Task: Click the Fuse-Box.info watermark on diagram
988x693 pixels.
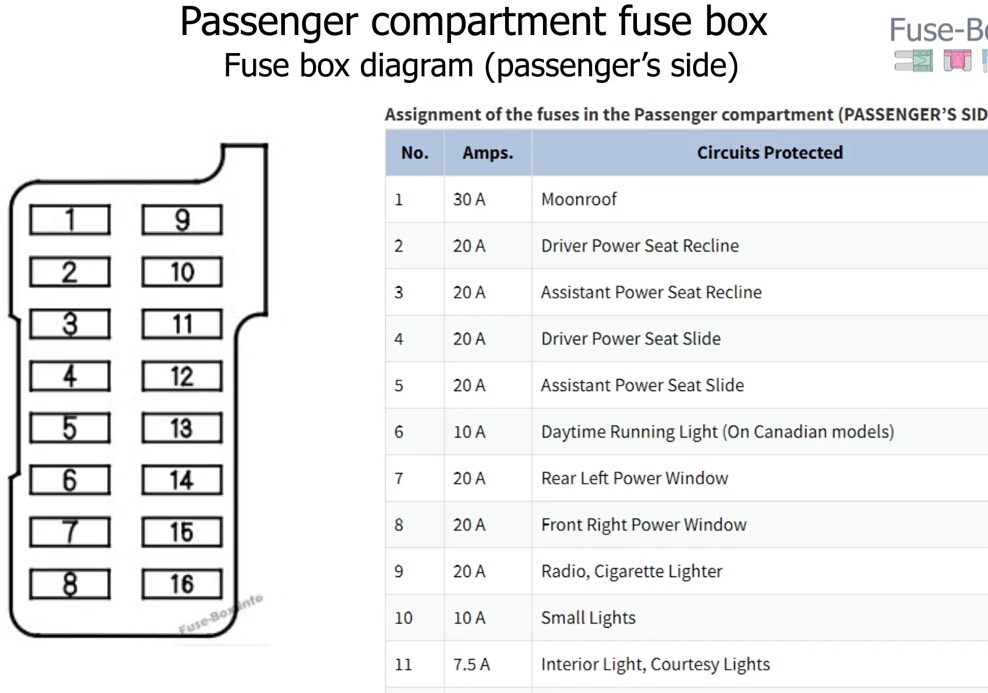Action: pos(221,614)
